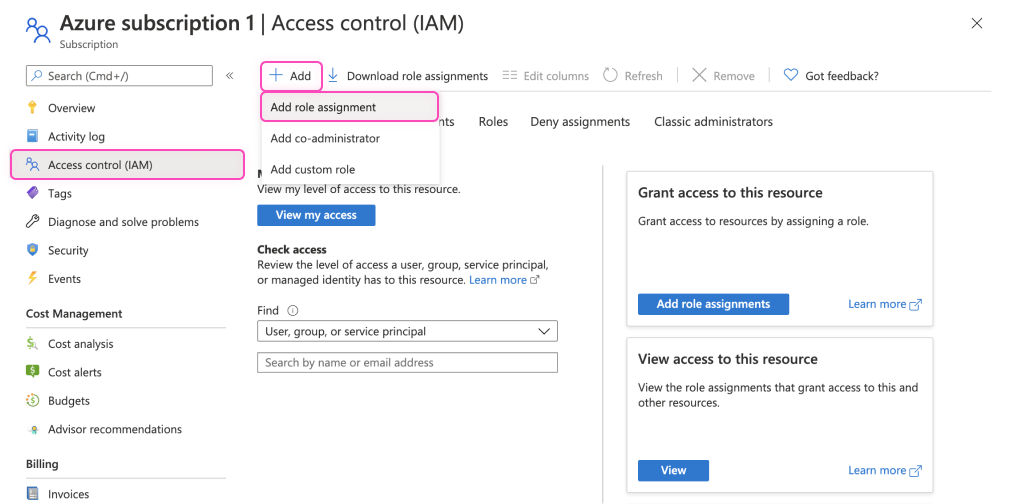Open Activity log from its sidebar icon

coord(33,137)
